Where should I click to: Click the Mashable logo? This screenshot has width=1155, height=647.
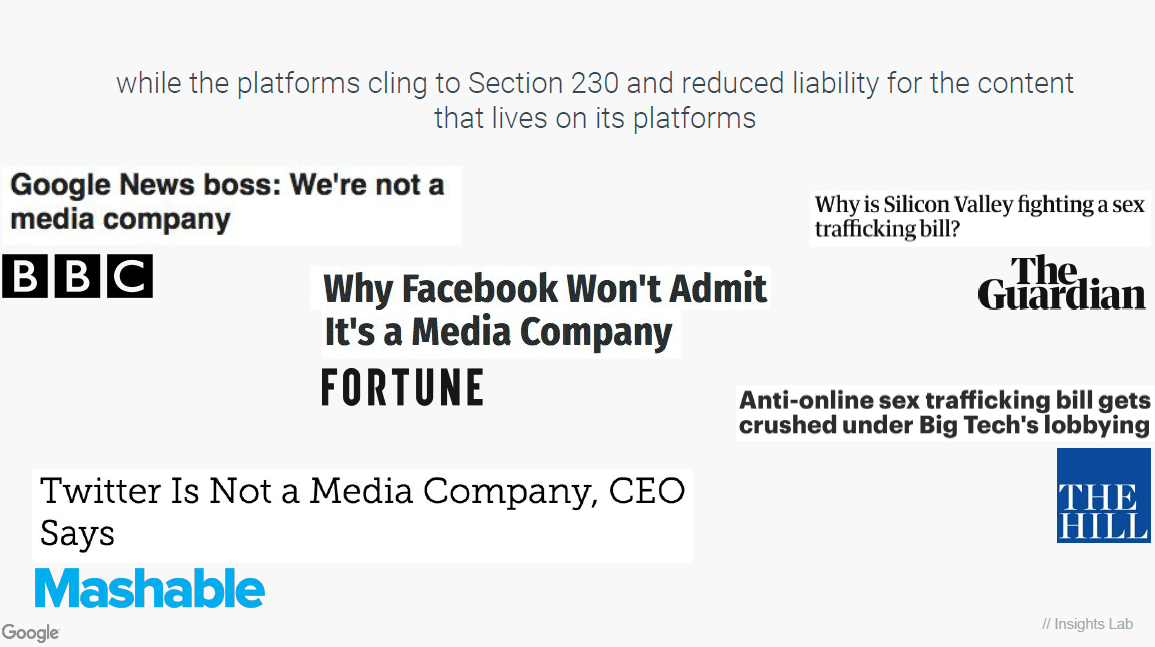pyautogui.click(x=150, y=588)
